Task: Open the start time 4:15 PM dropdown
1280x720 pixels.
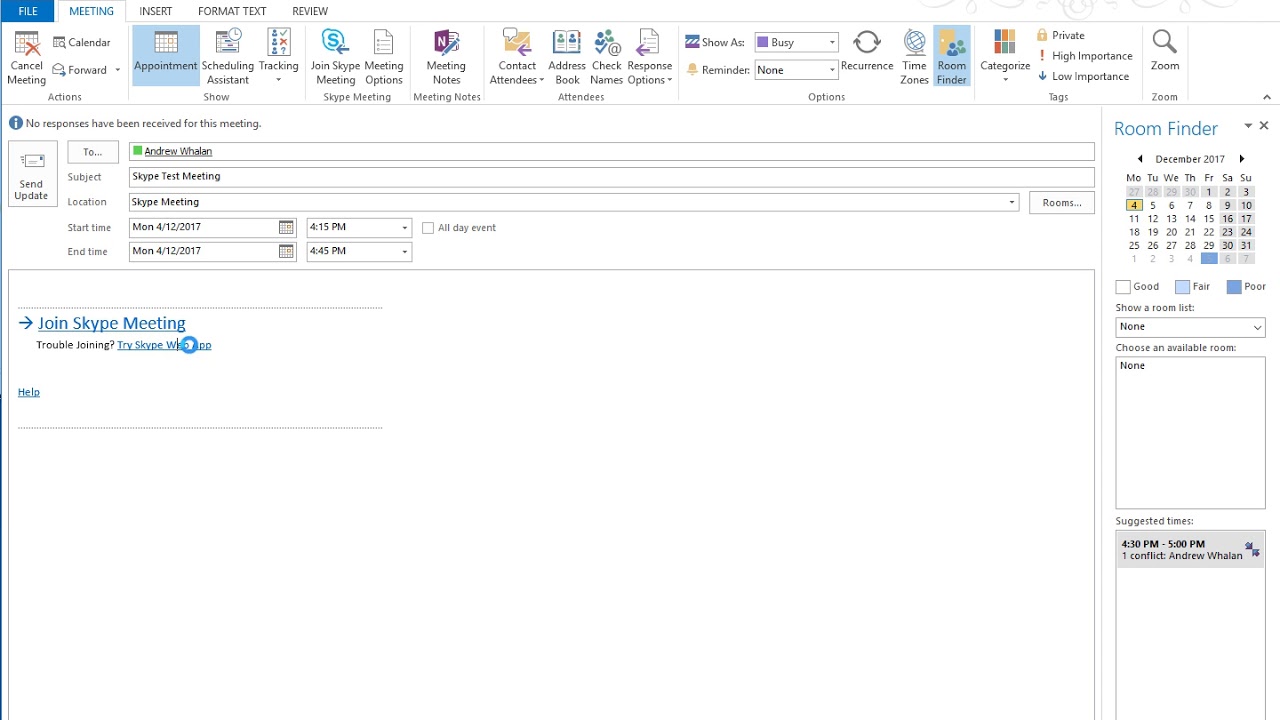Action: [404, 227]
